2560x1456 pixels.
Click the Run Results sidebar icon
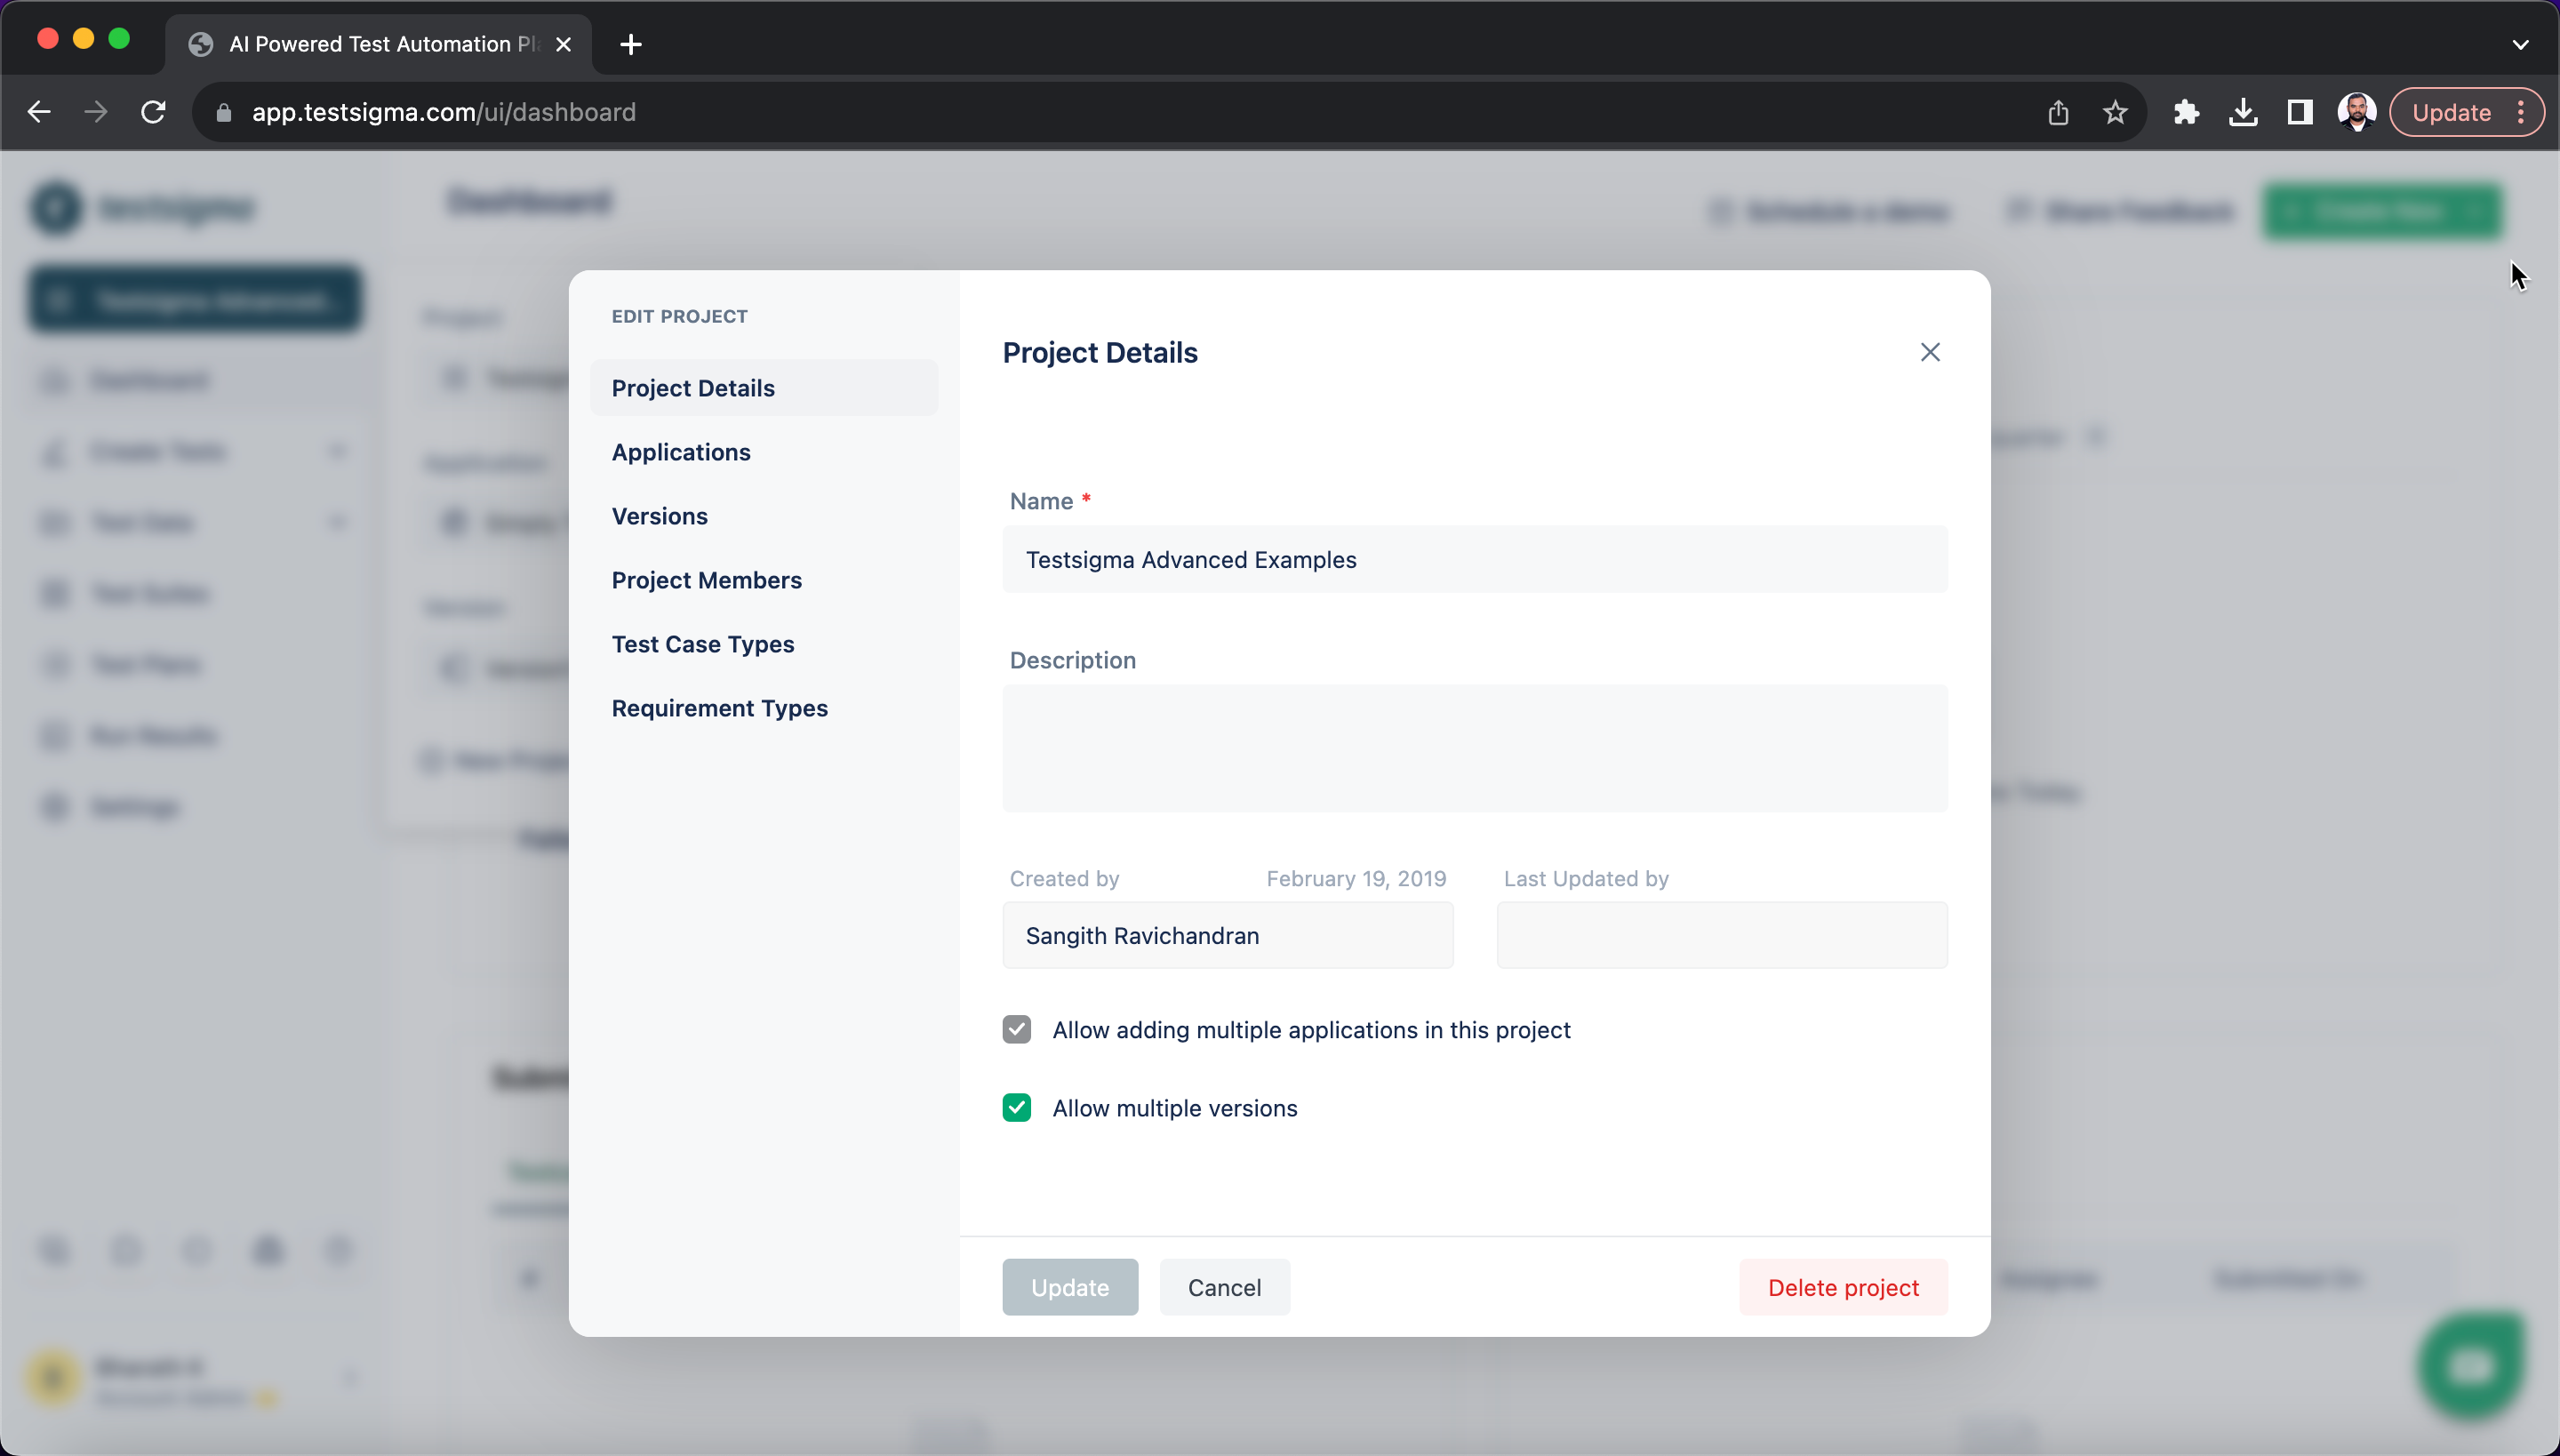[54, 735]
